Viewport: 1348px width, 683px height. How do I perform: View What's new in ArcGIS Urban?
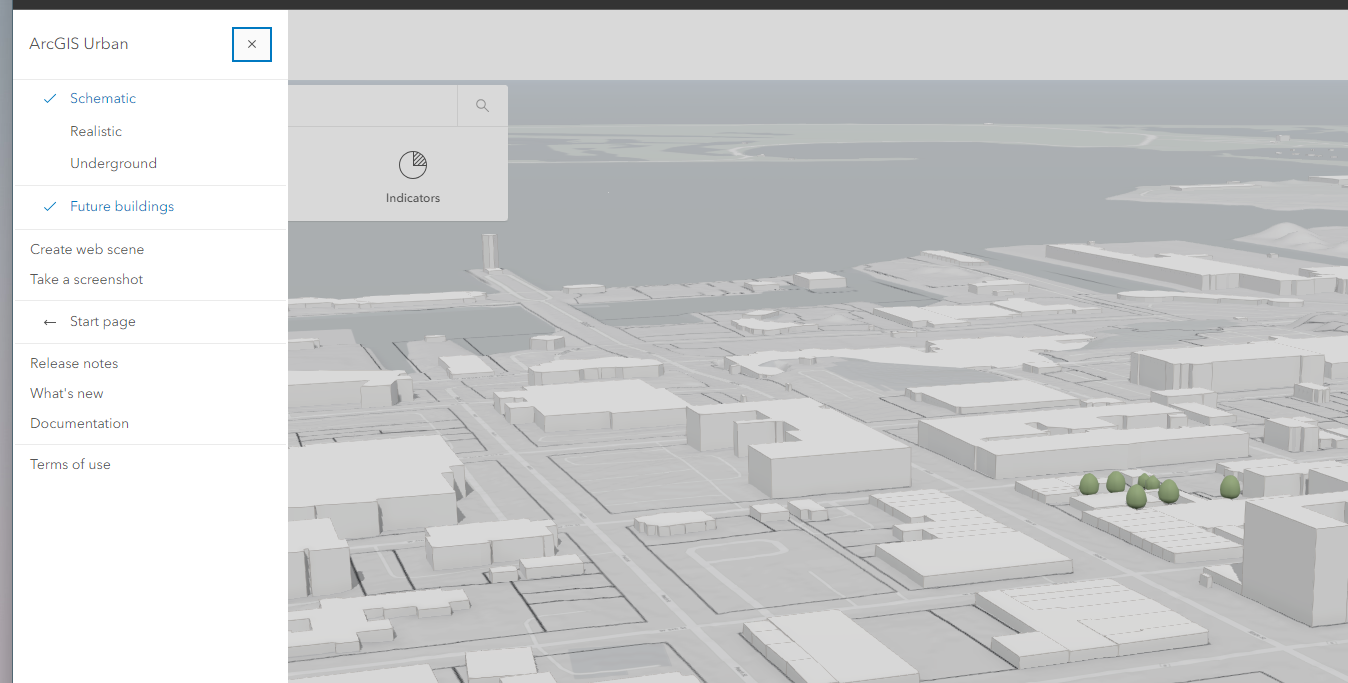tap(66, 393)
